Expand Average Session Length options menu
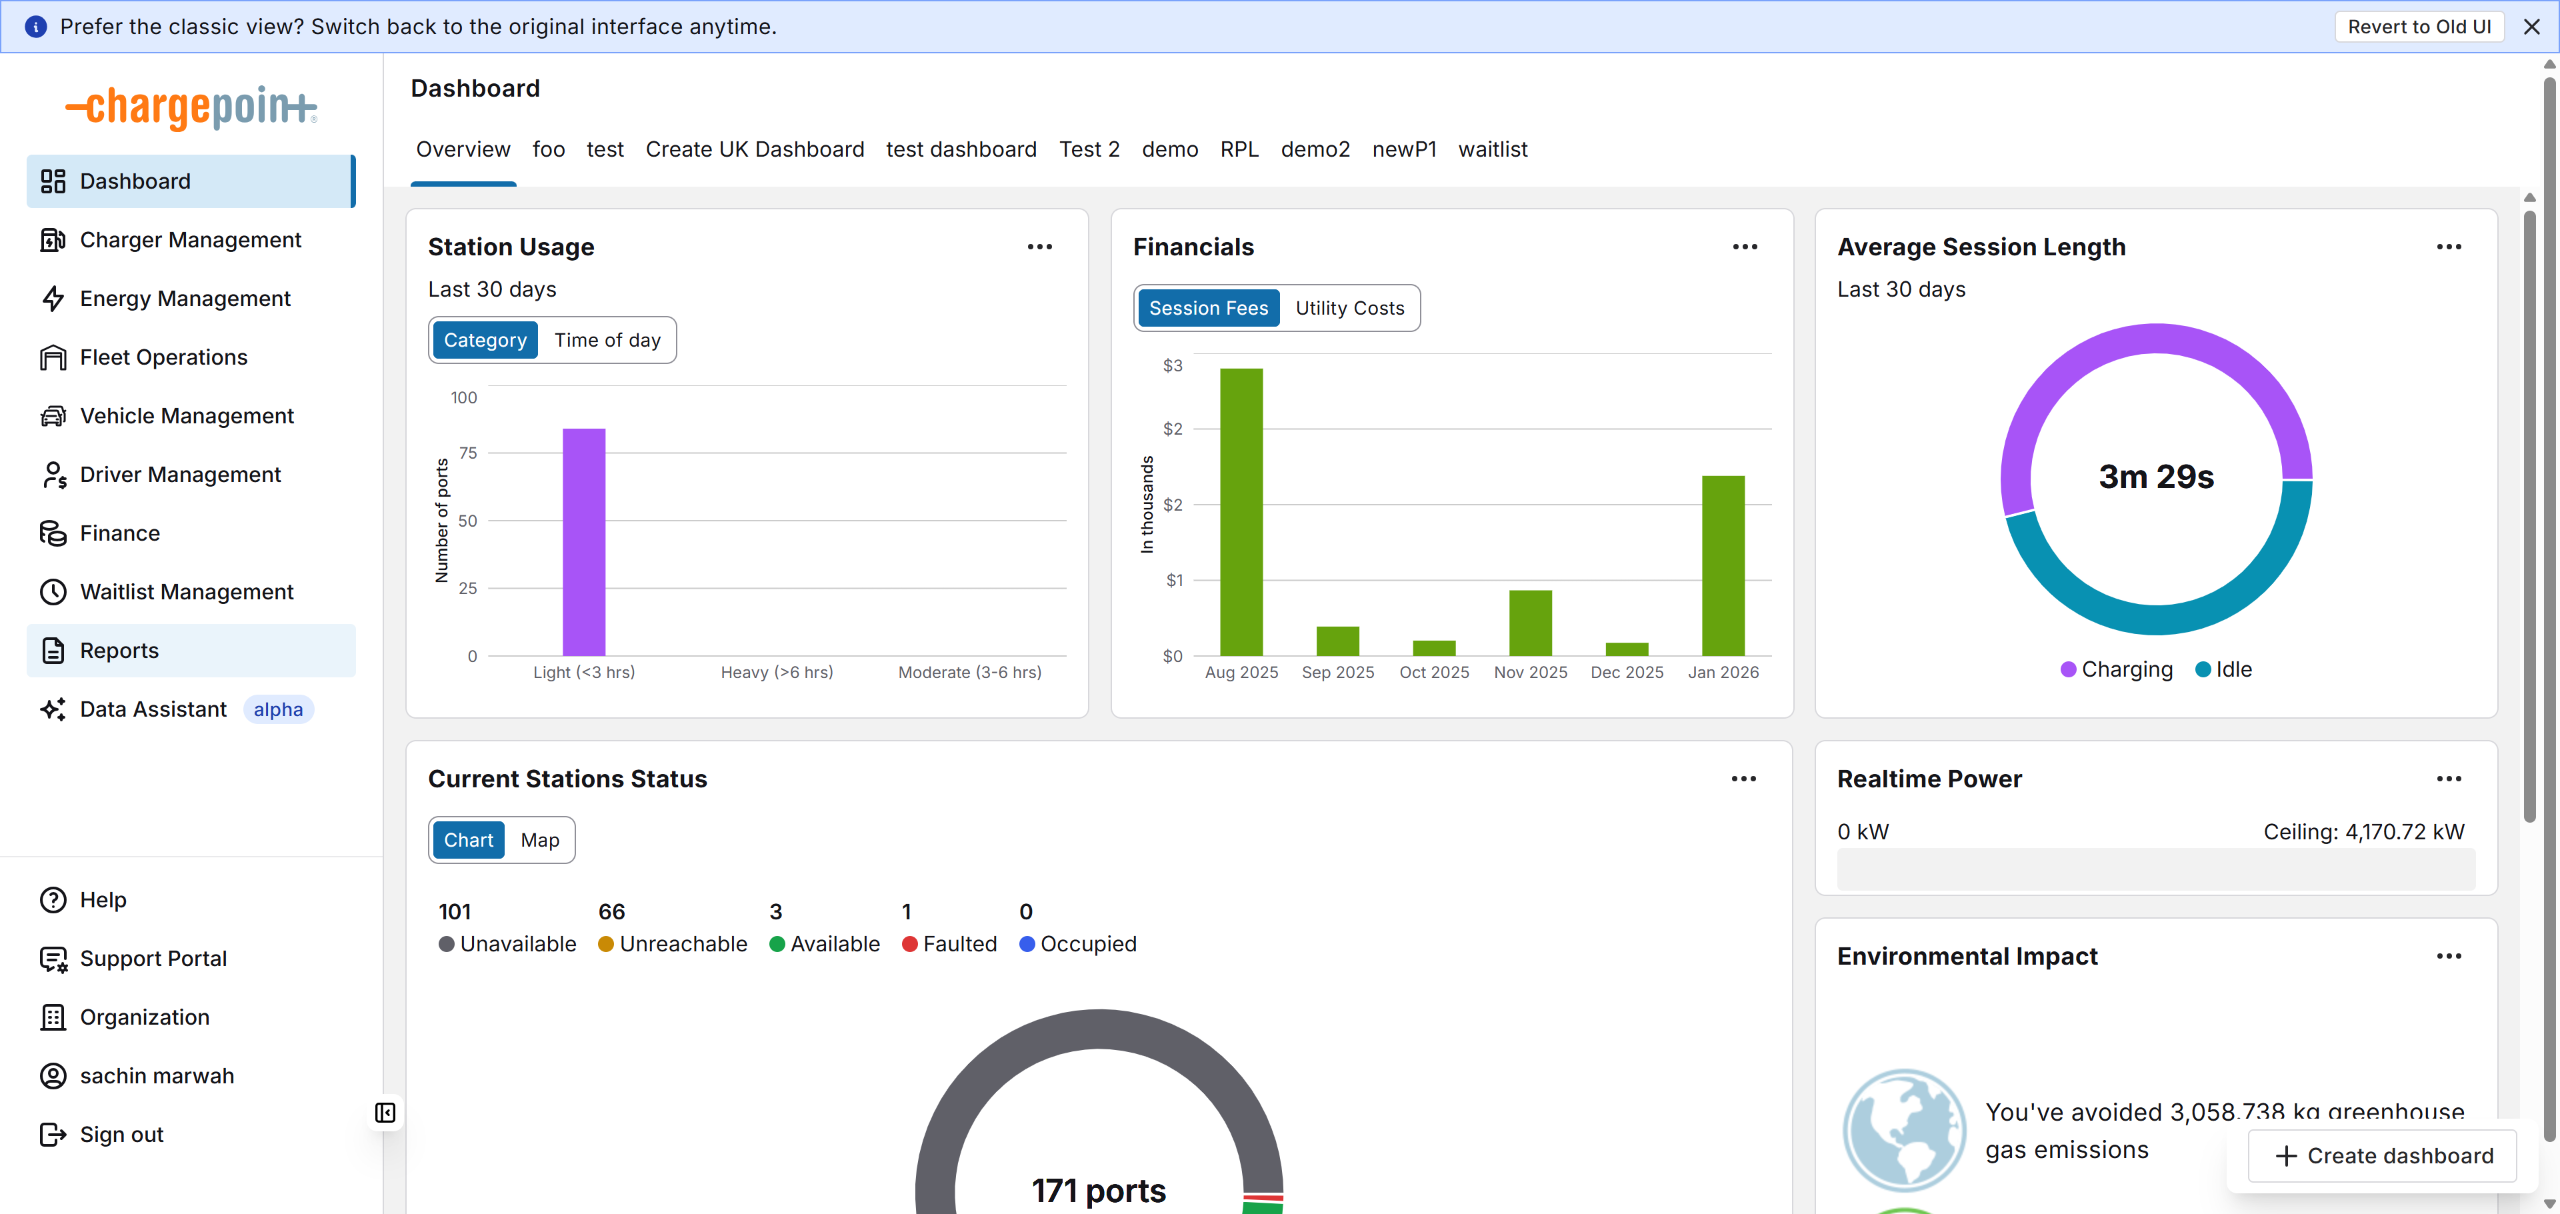Screen dimensions: 2560x1214 [2448, 247]
